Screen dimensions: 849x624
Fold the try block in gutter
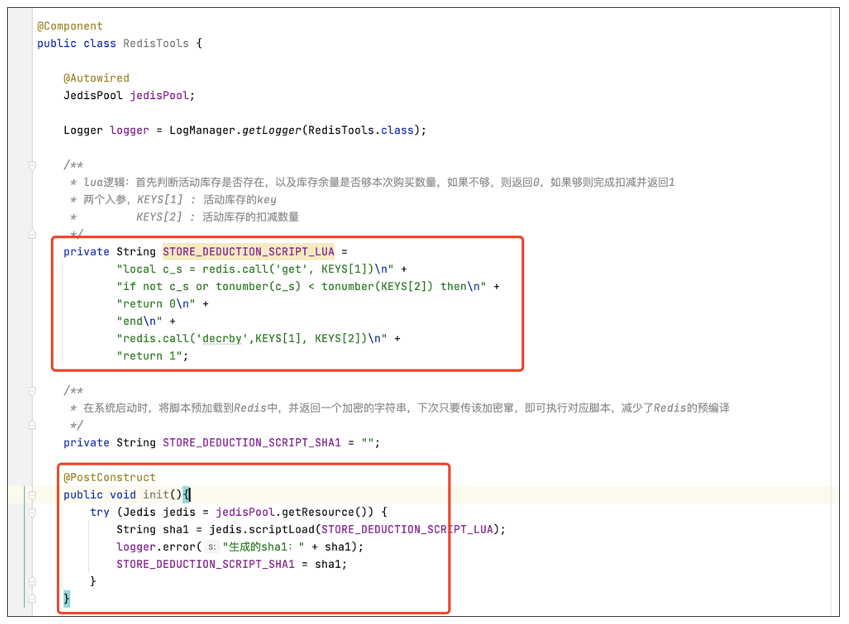[32, 512]
